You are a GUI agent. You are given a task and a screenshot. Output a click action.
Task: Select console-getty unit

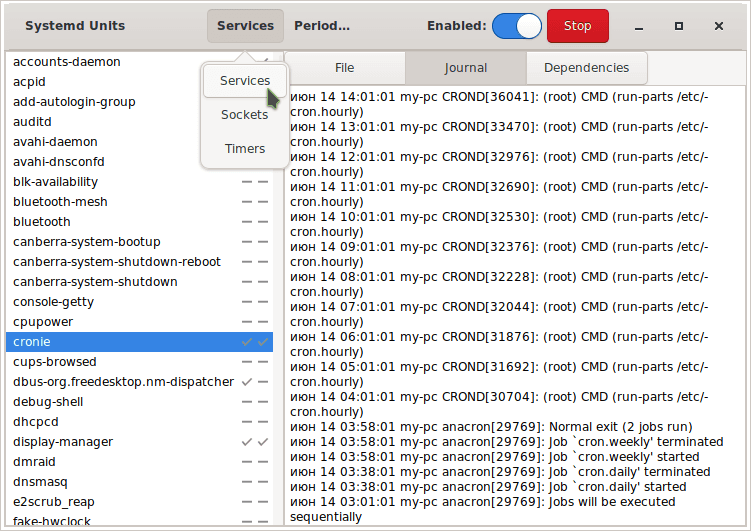pyautogui.click(x=139, y=302)
